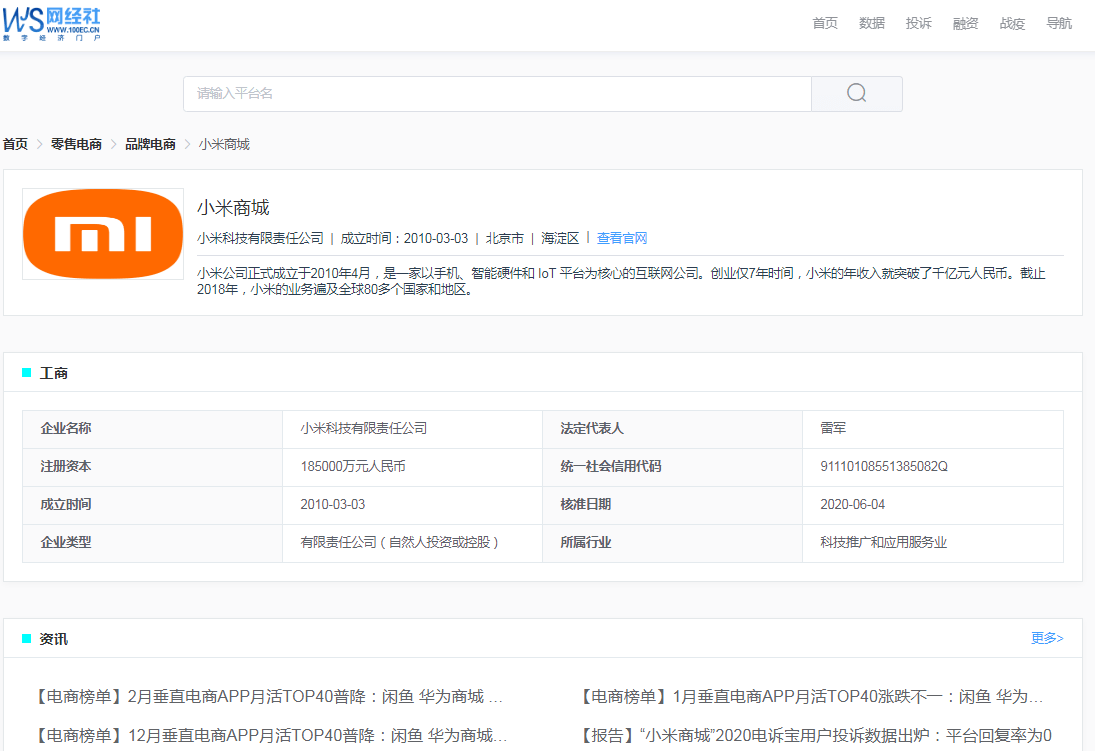The image size is (1095, 751).
Task: Click the 网经社 site logo
Action: pos(52,24)
